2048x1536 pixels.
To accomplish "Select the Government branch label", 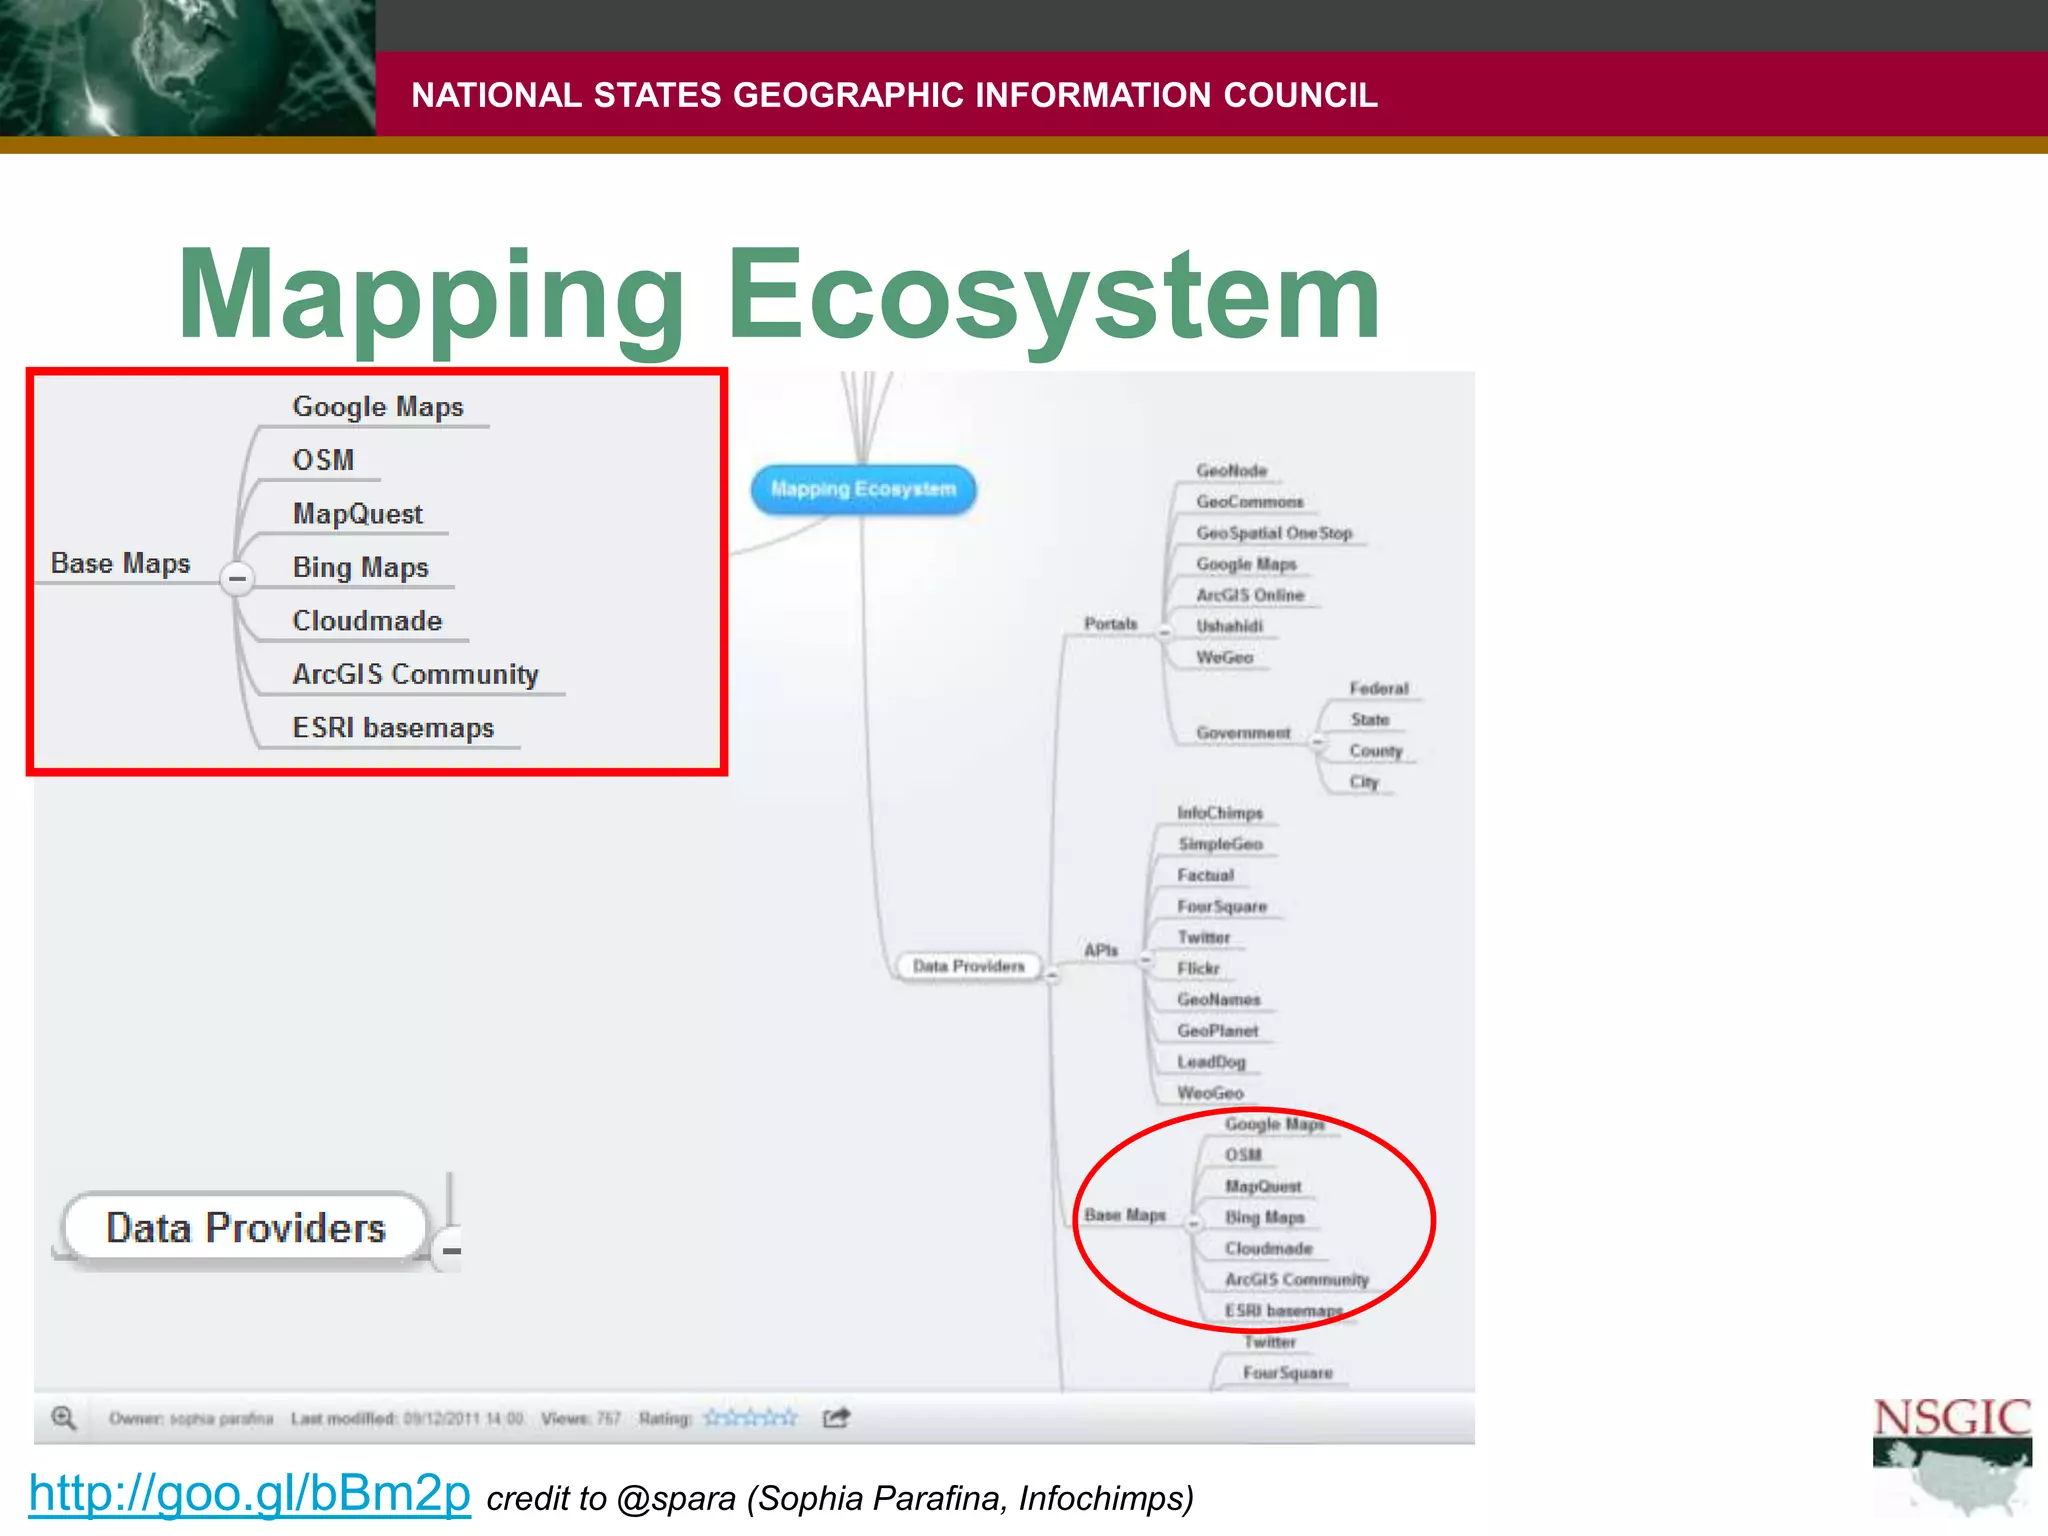I will 1243,733.
